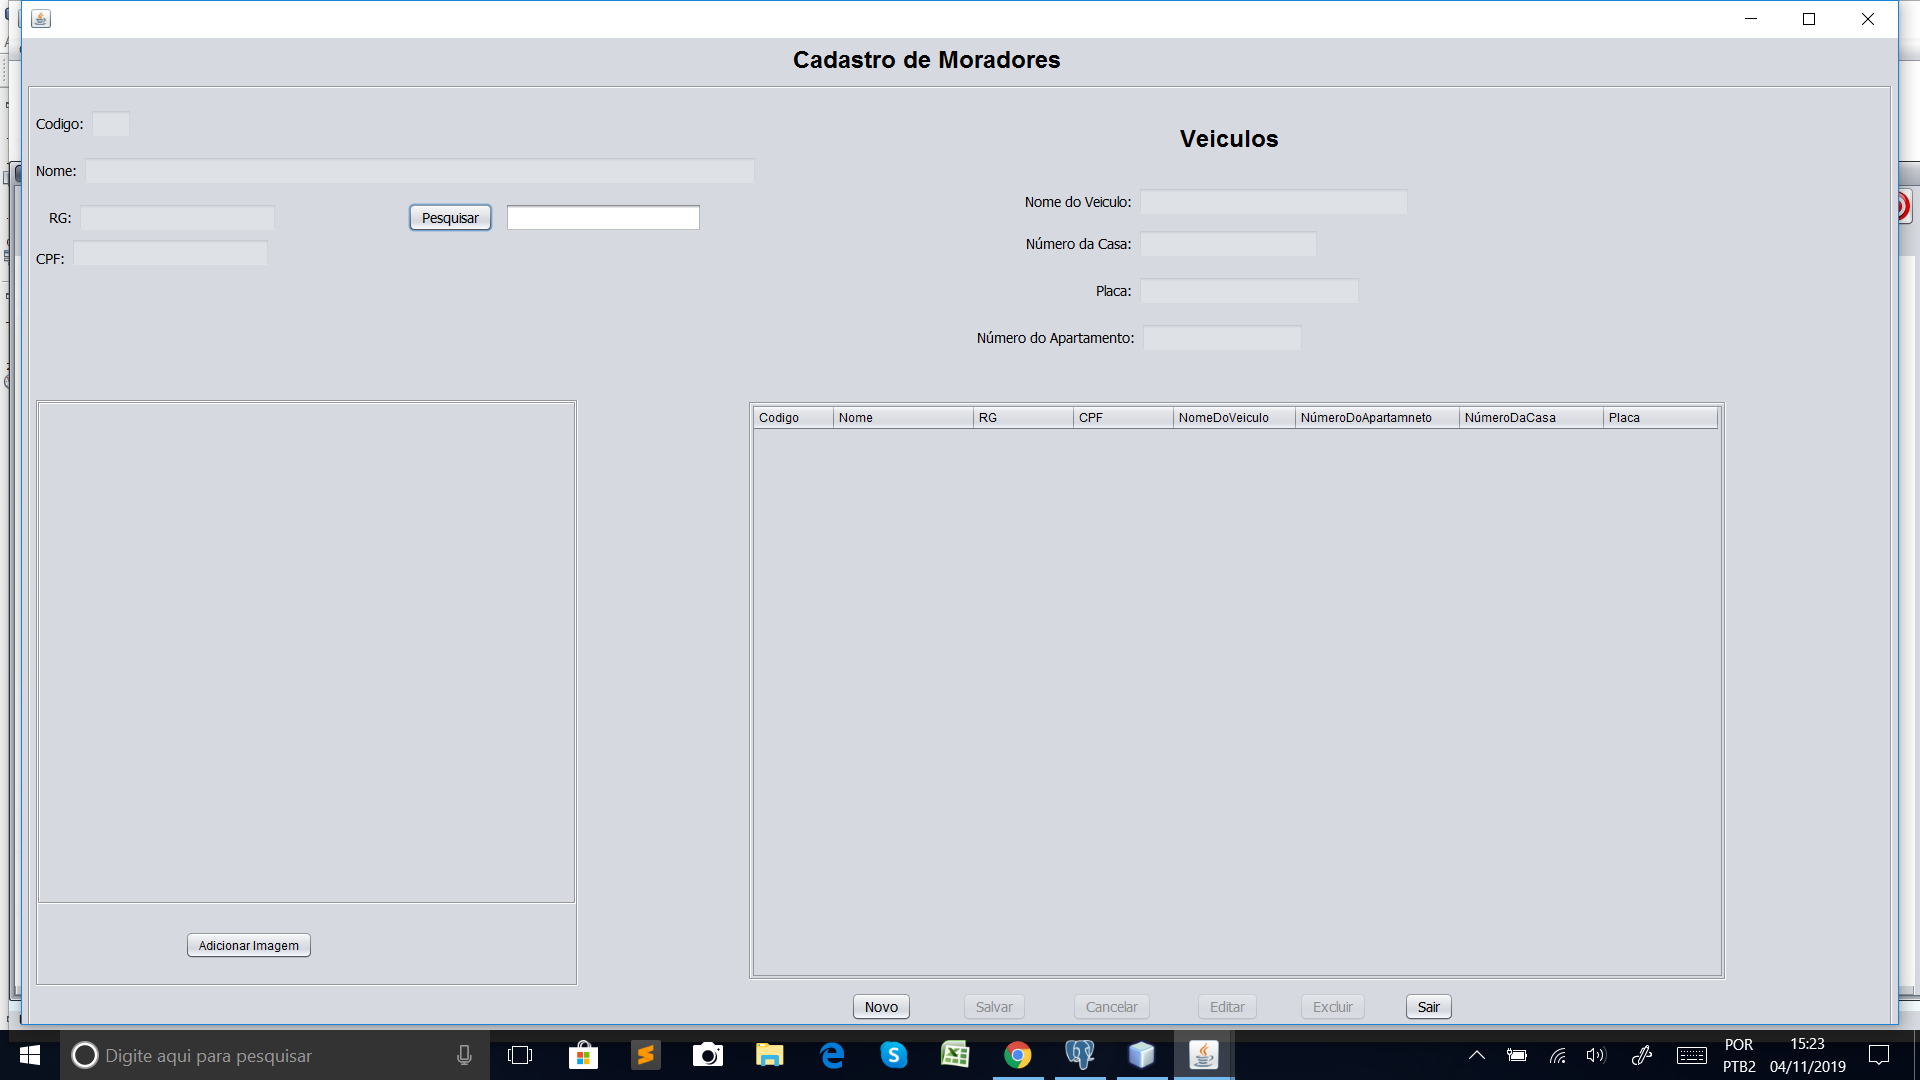Screen dimensions: 1920x1080
Task: Open the Windows Task View button
Action: tap(520, 1055)
